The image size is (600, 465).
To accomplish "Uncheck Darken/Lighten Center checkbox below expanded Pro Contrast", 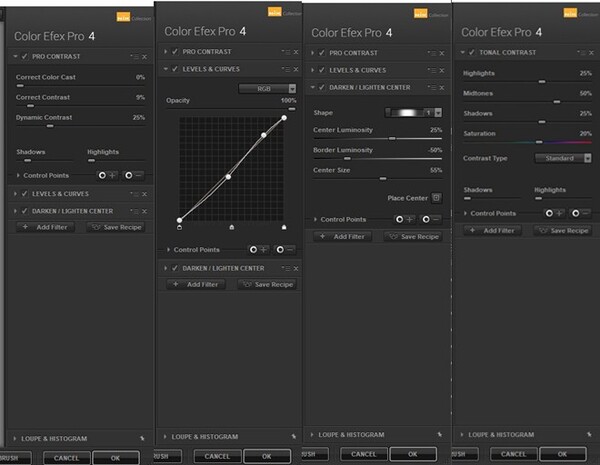I will [x=24, y=211].
